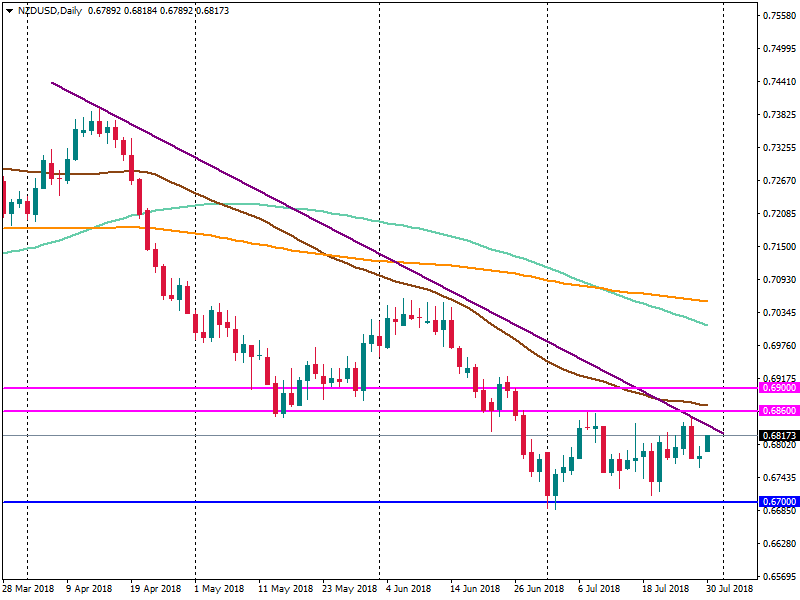Click 0.65695 on the price scale
The image size is (800, 600).
click(777, 577)
